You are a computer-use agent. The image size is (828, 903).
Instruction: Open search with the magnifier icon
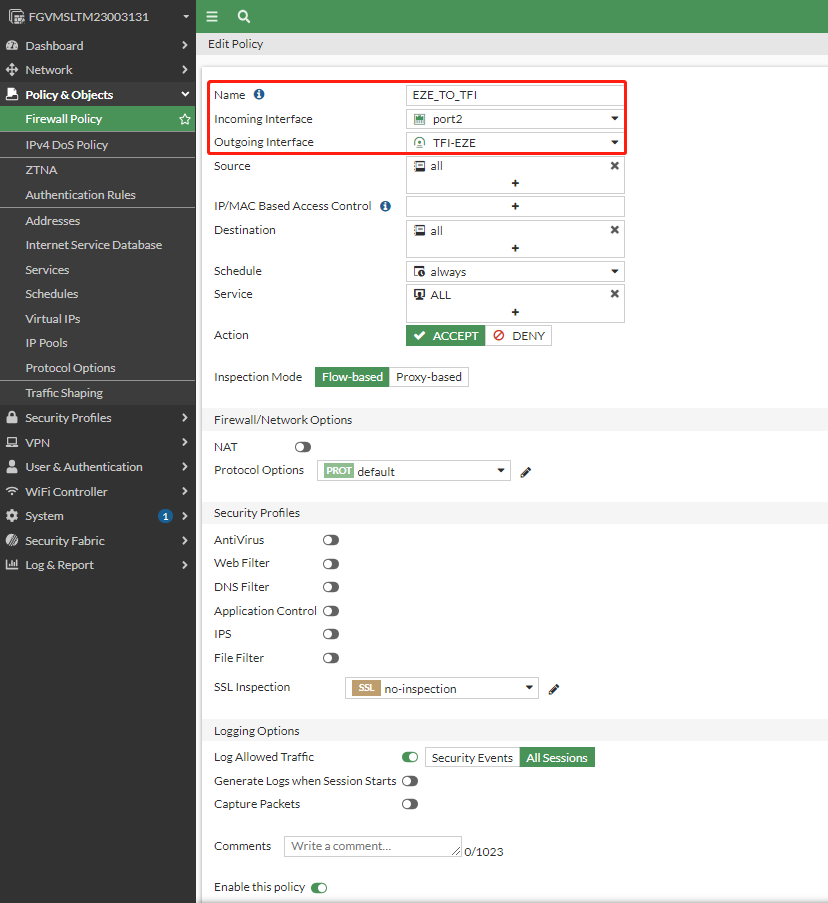244,16
